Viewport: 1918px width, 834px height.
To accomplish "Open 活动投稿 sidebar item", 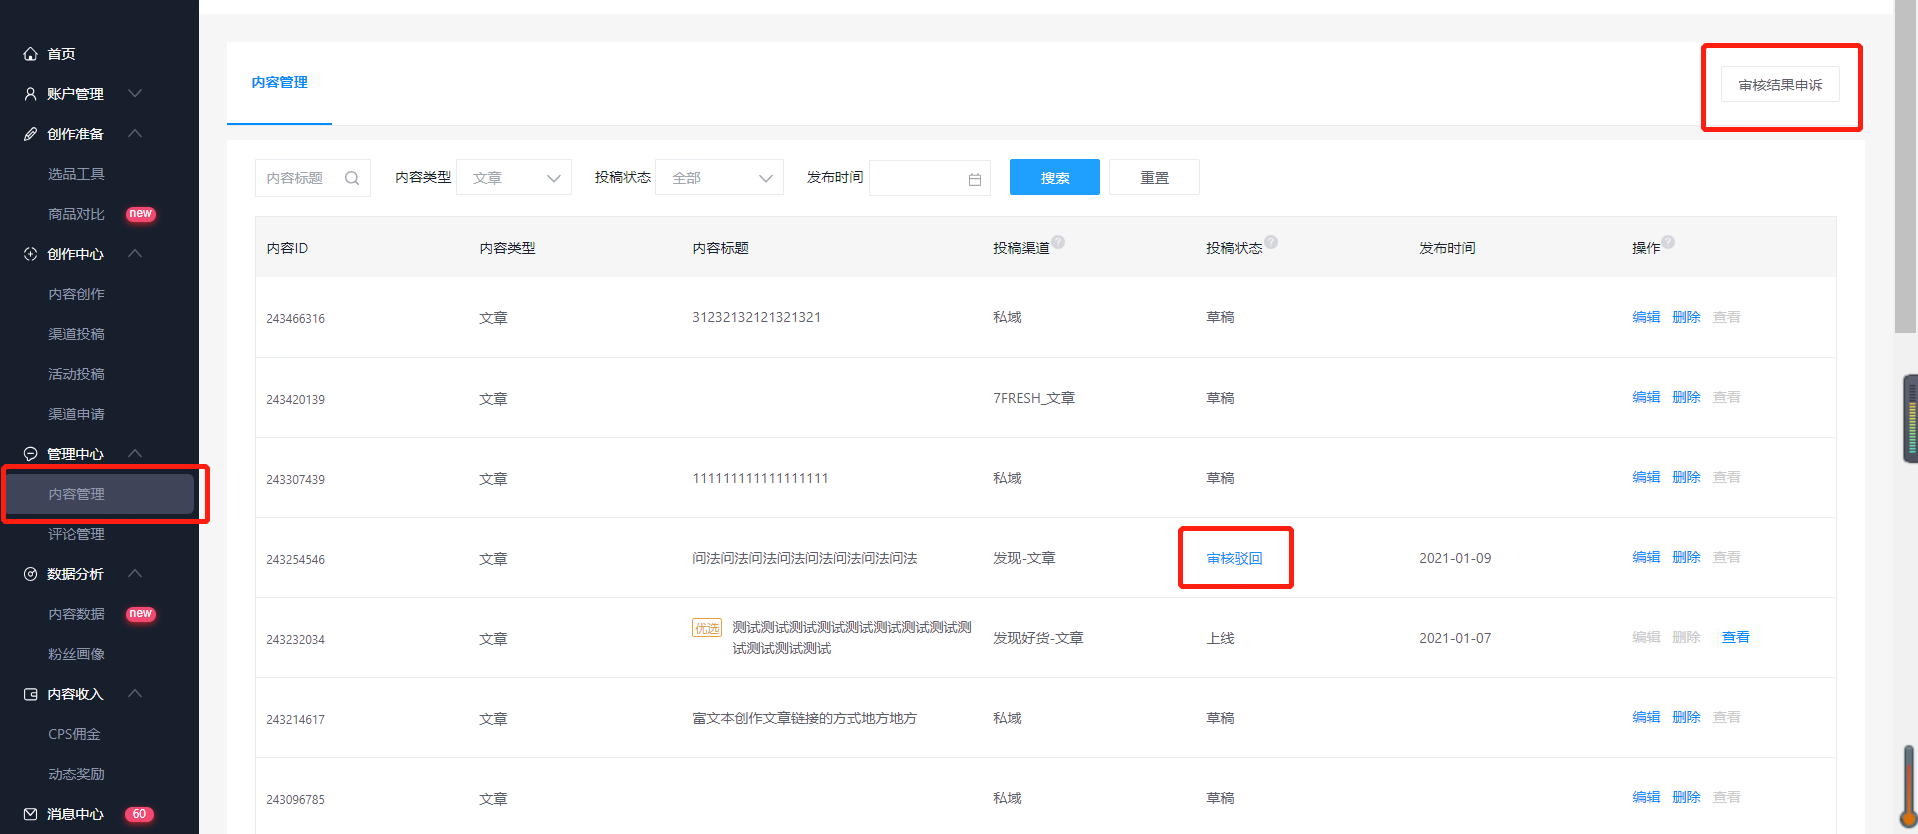I will pyautogui.click(x=76, y=374).
